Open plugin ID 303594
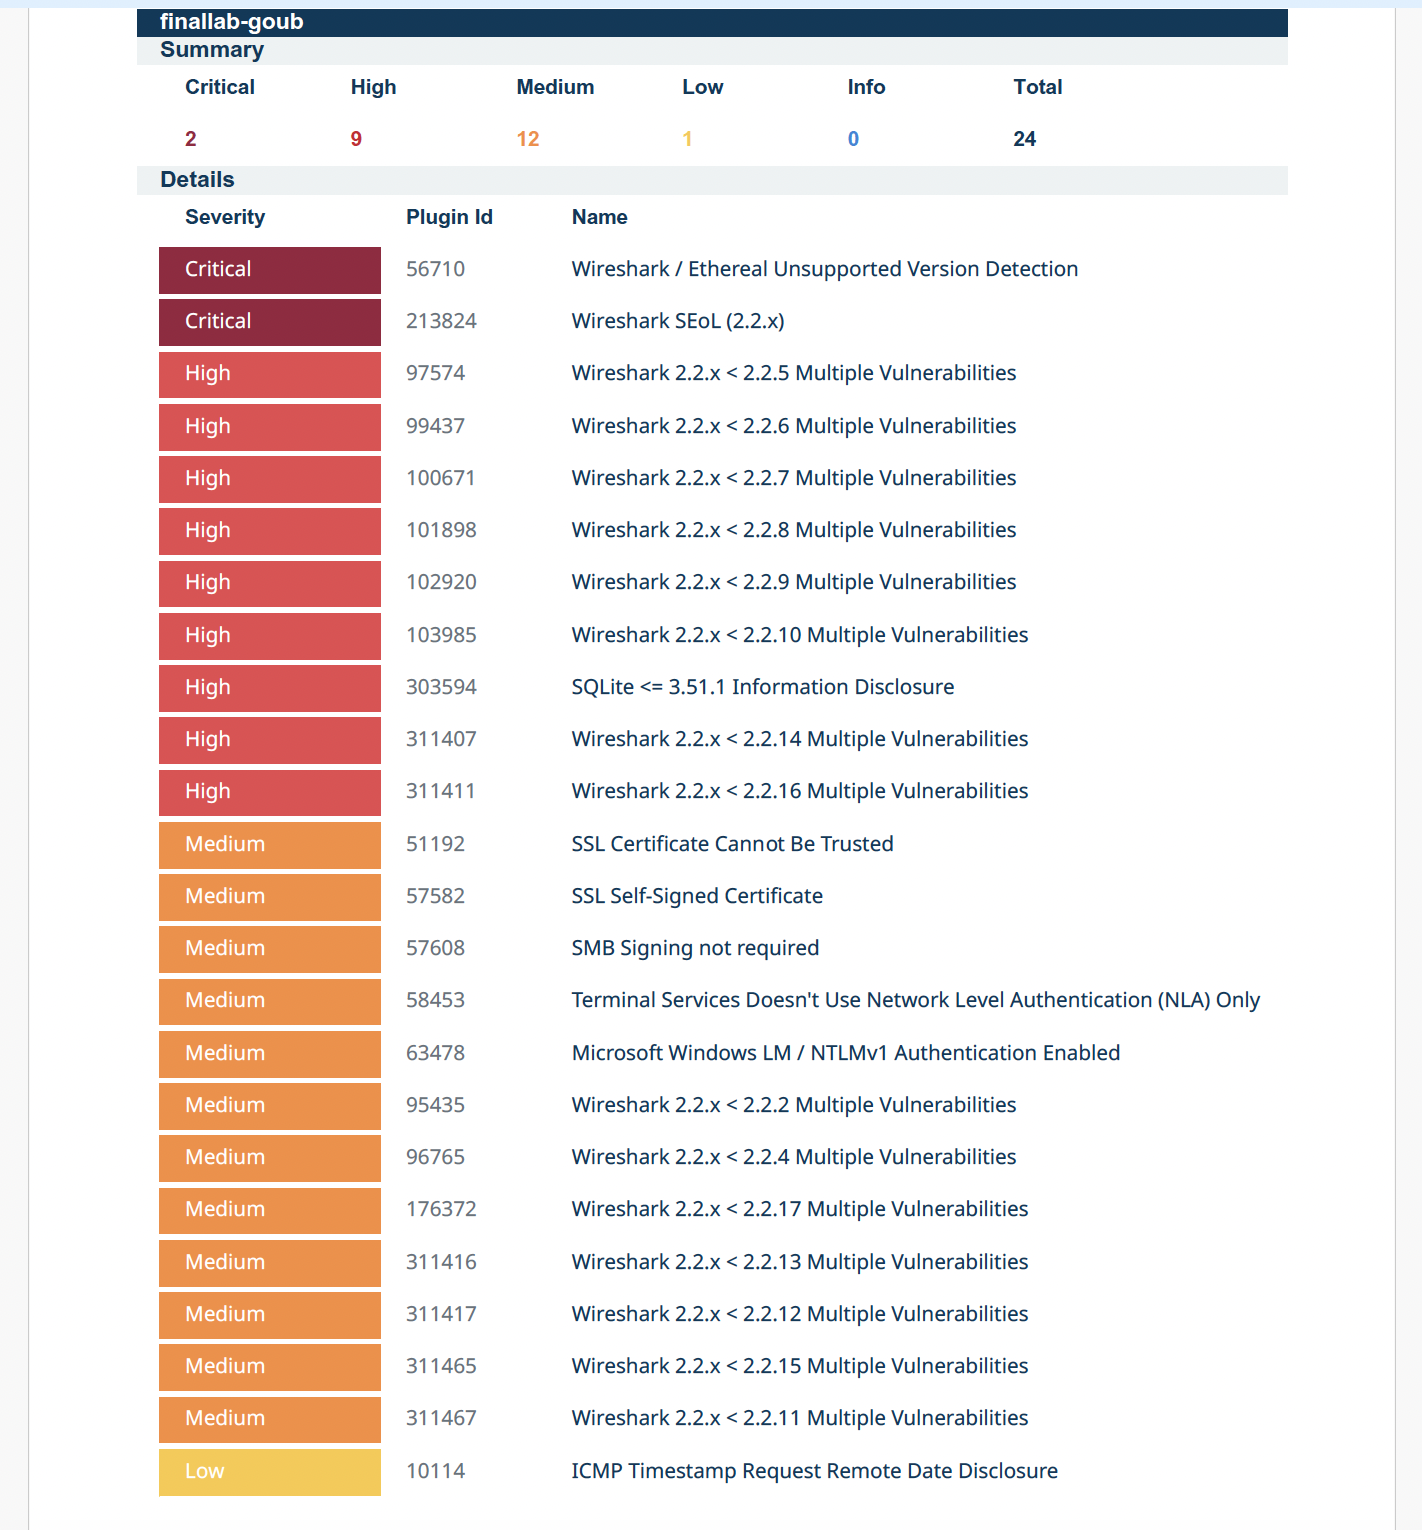This screenshot has width=1422, height=1530. (x=441, y=687)
